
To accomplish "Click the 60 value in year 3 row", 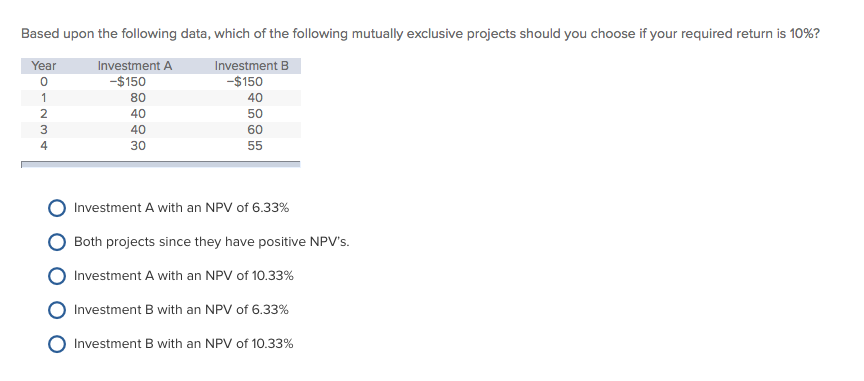I will [x=255, y=130].
